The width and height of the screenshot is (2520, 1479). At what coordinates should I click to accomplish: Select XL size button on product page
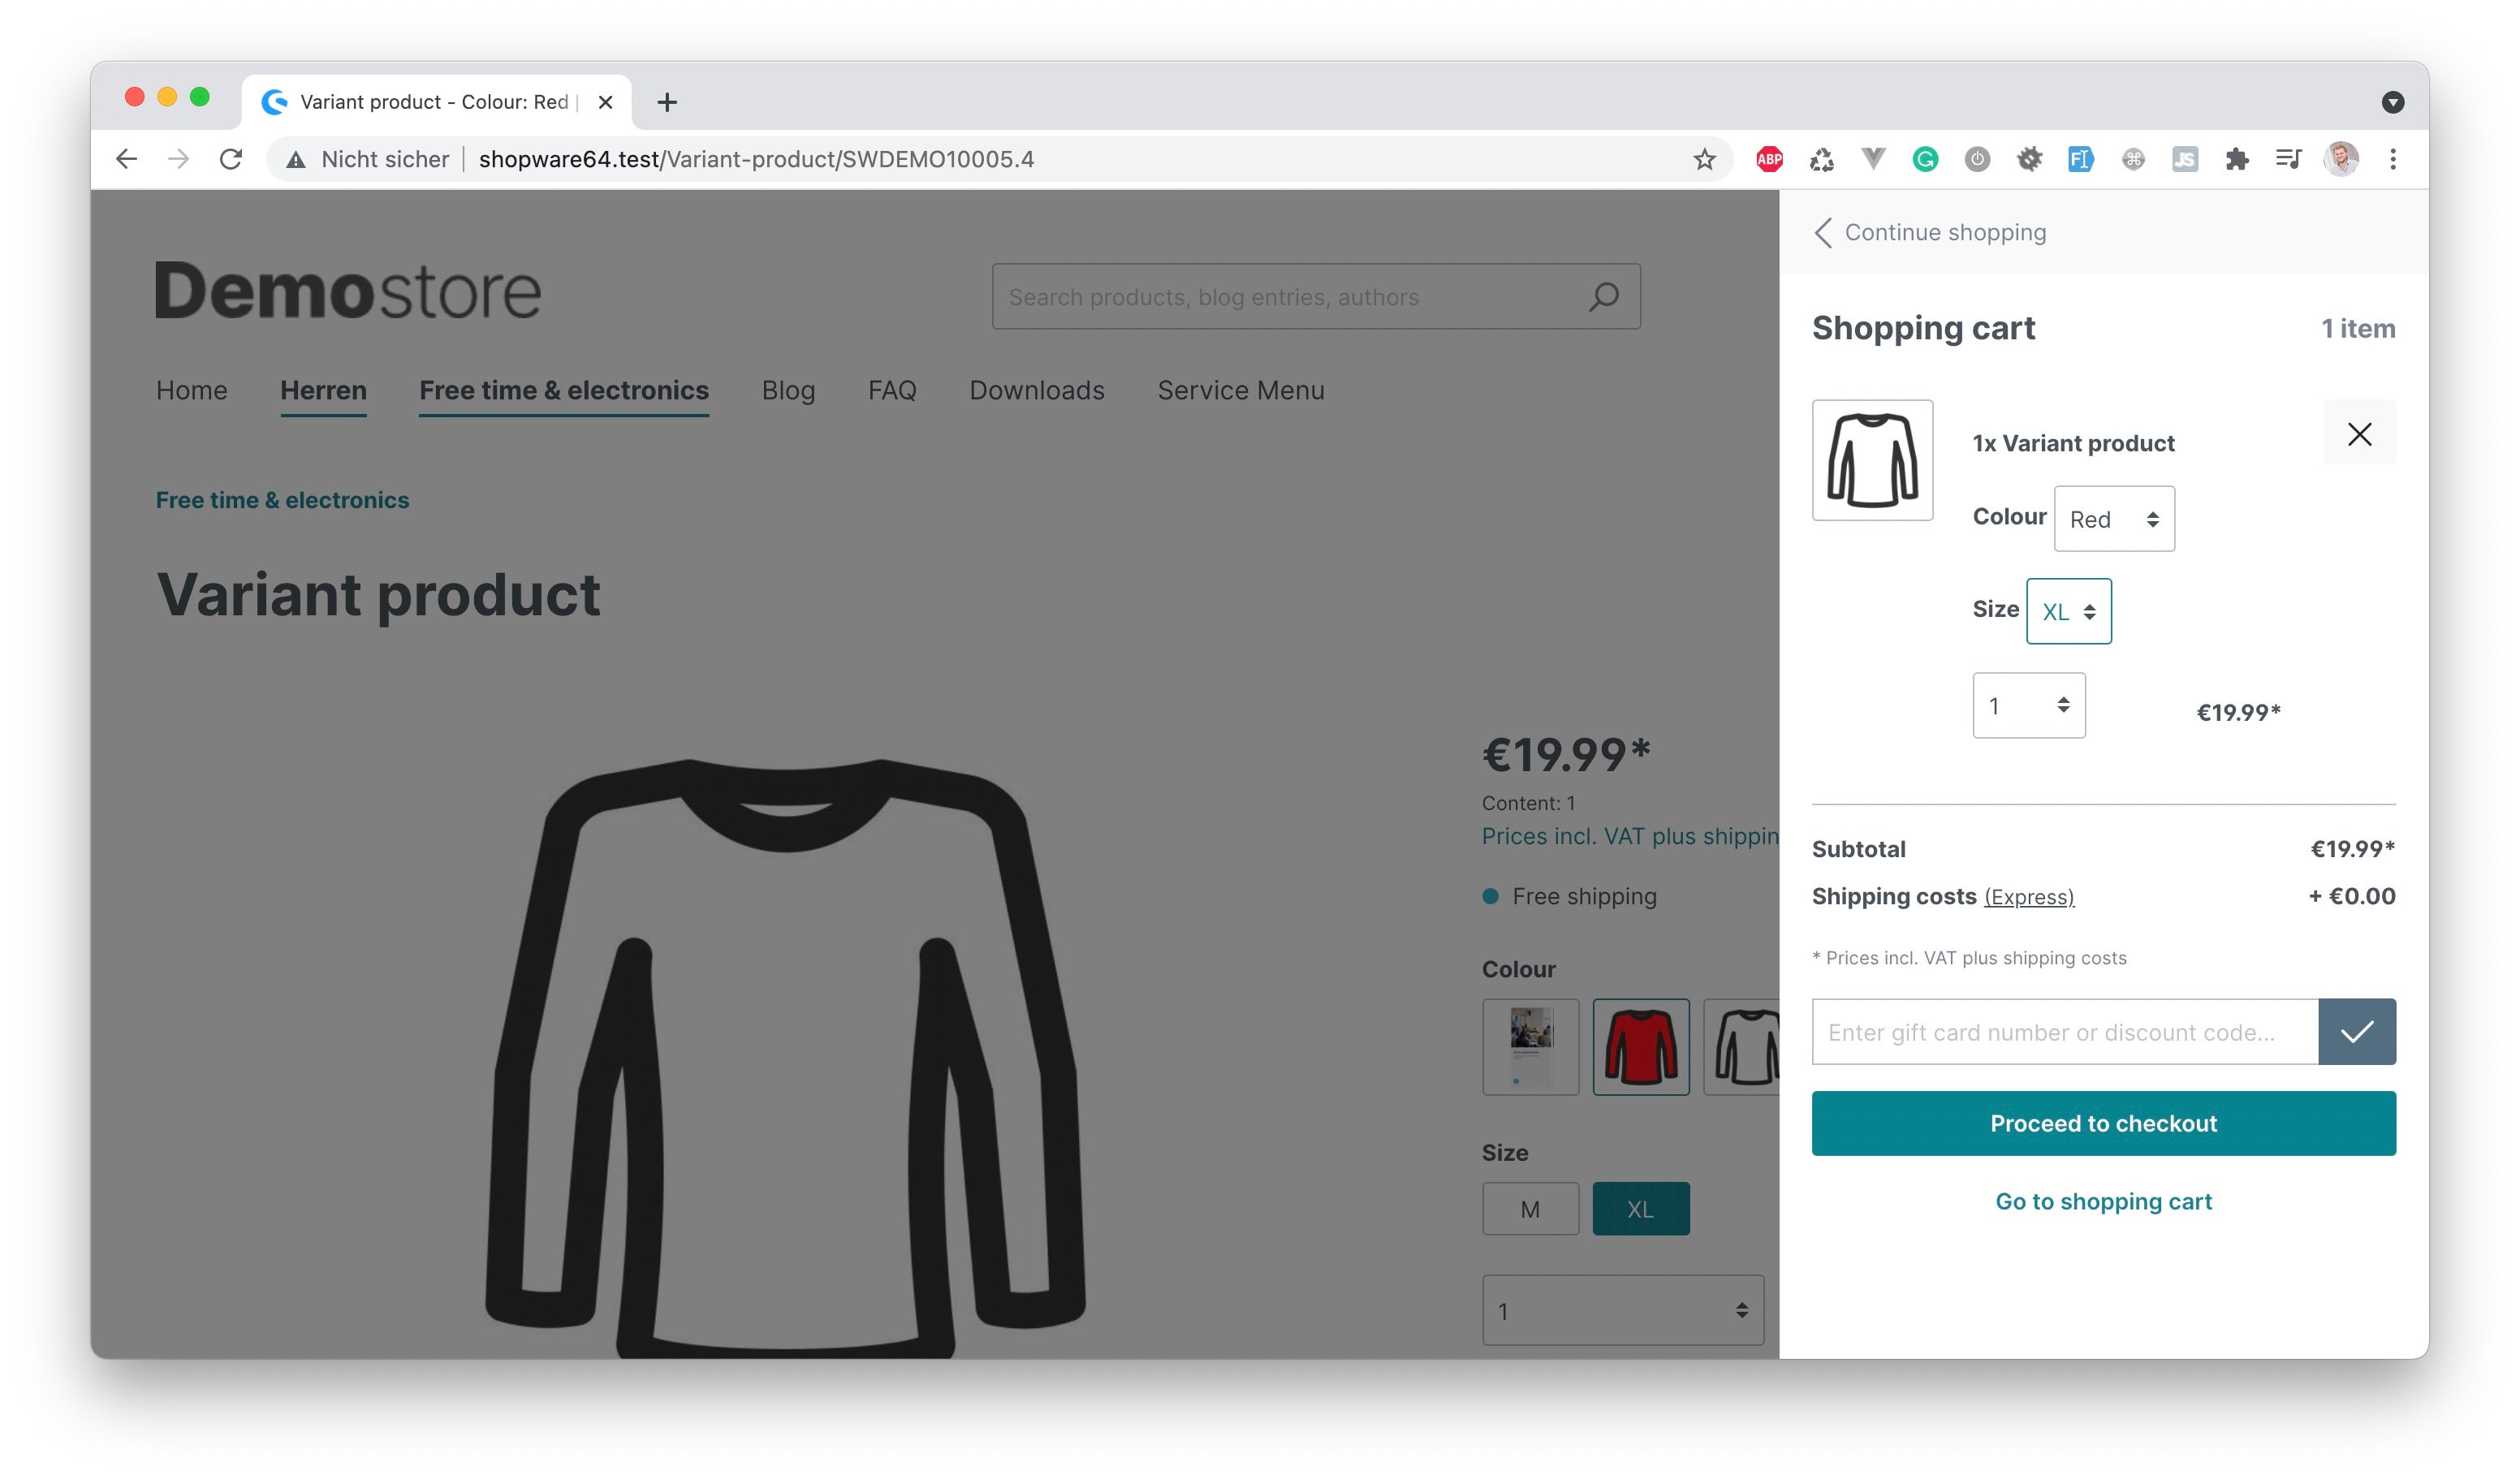click(x=1639, y=1210)
